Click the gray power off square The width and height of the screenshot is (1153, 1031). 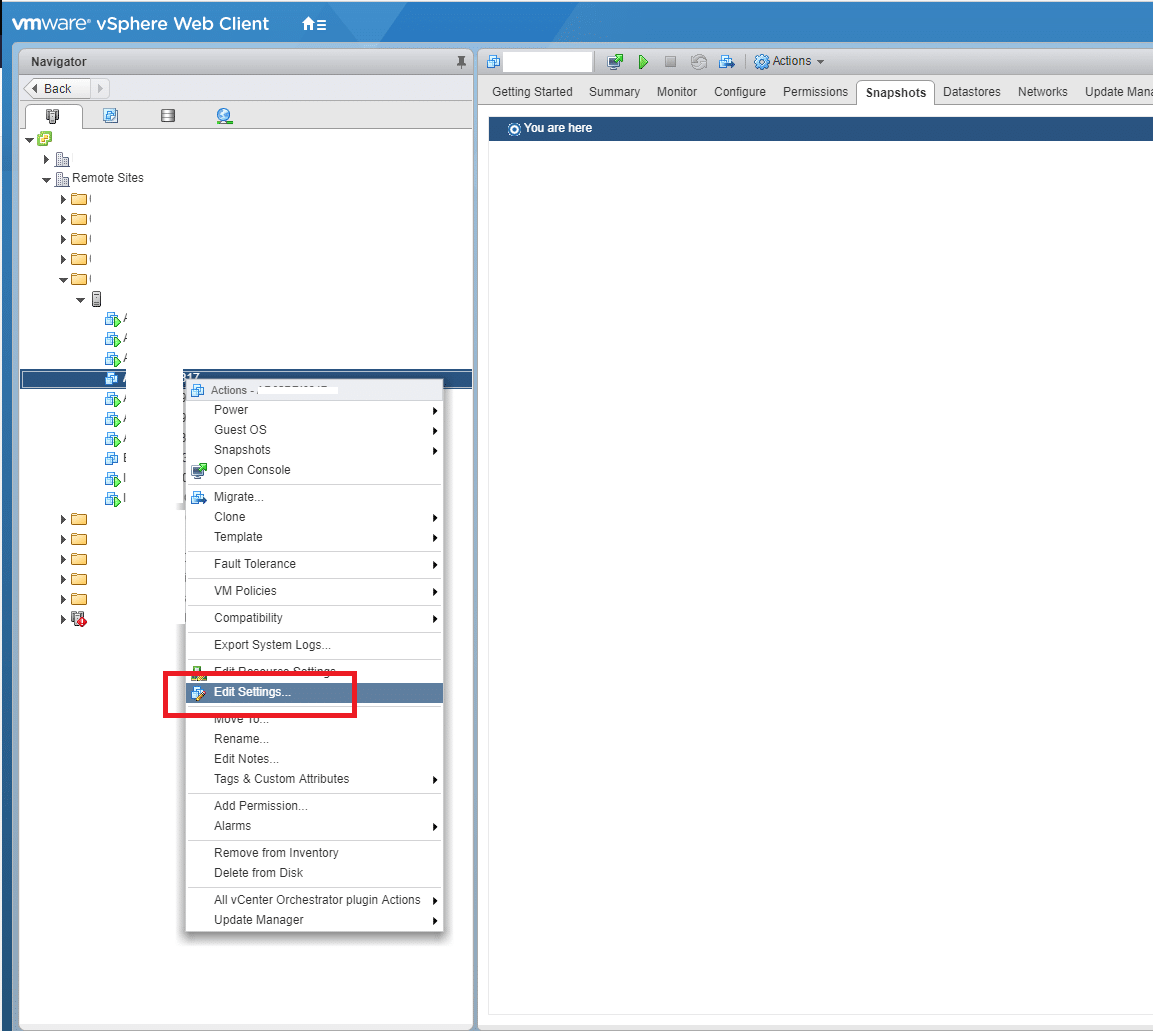[670, 62]
